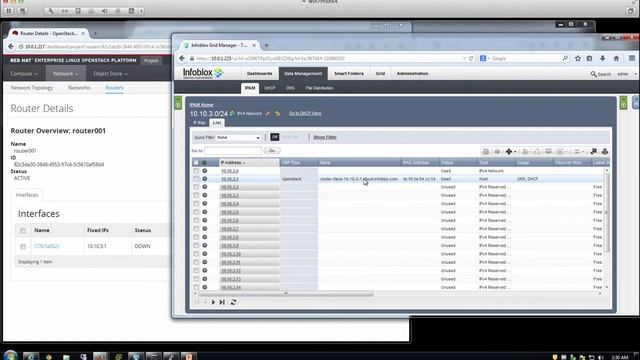
Task: Click the Windows taskbar clock
Action: pyautogui.click(x=620, y=357)
